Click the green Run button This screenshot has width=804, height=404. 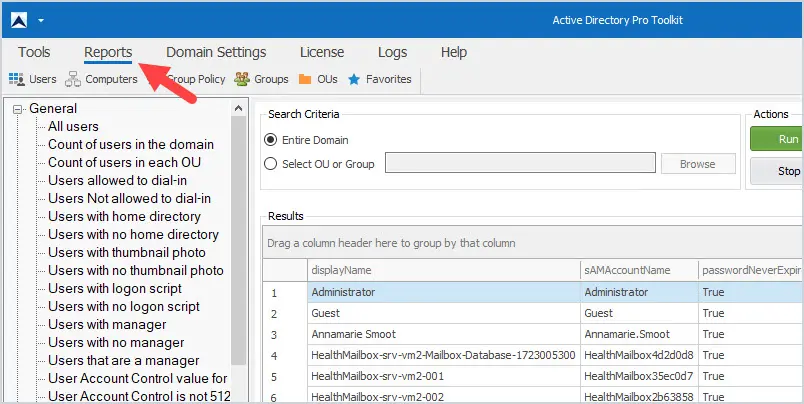pos(776,139)
